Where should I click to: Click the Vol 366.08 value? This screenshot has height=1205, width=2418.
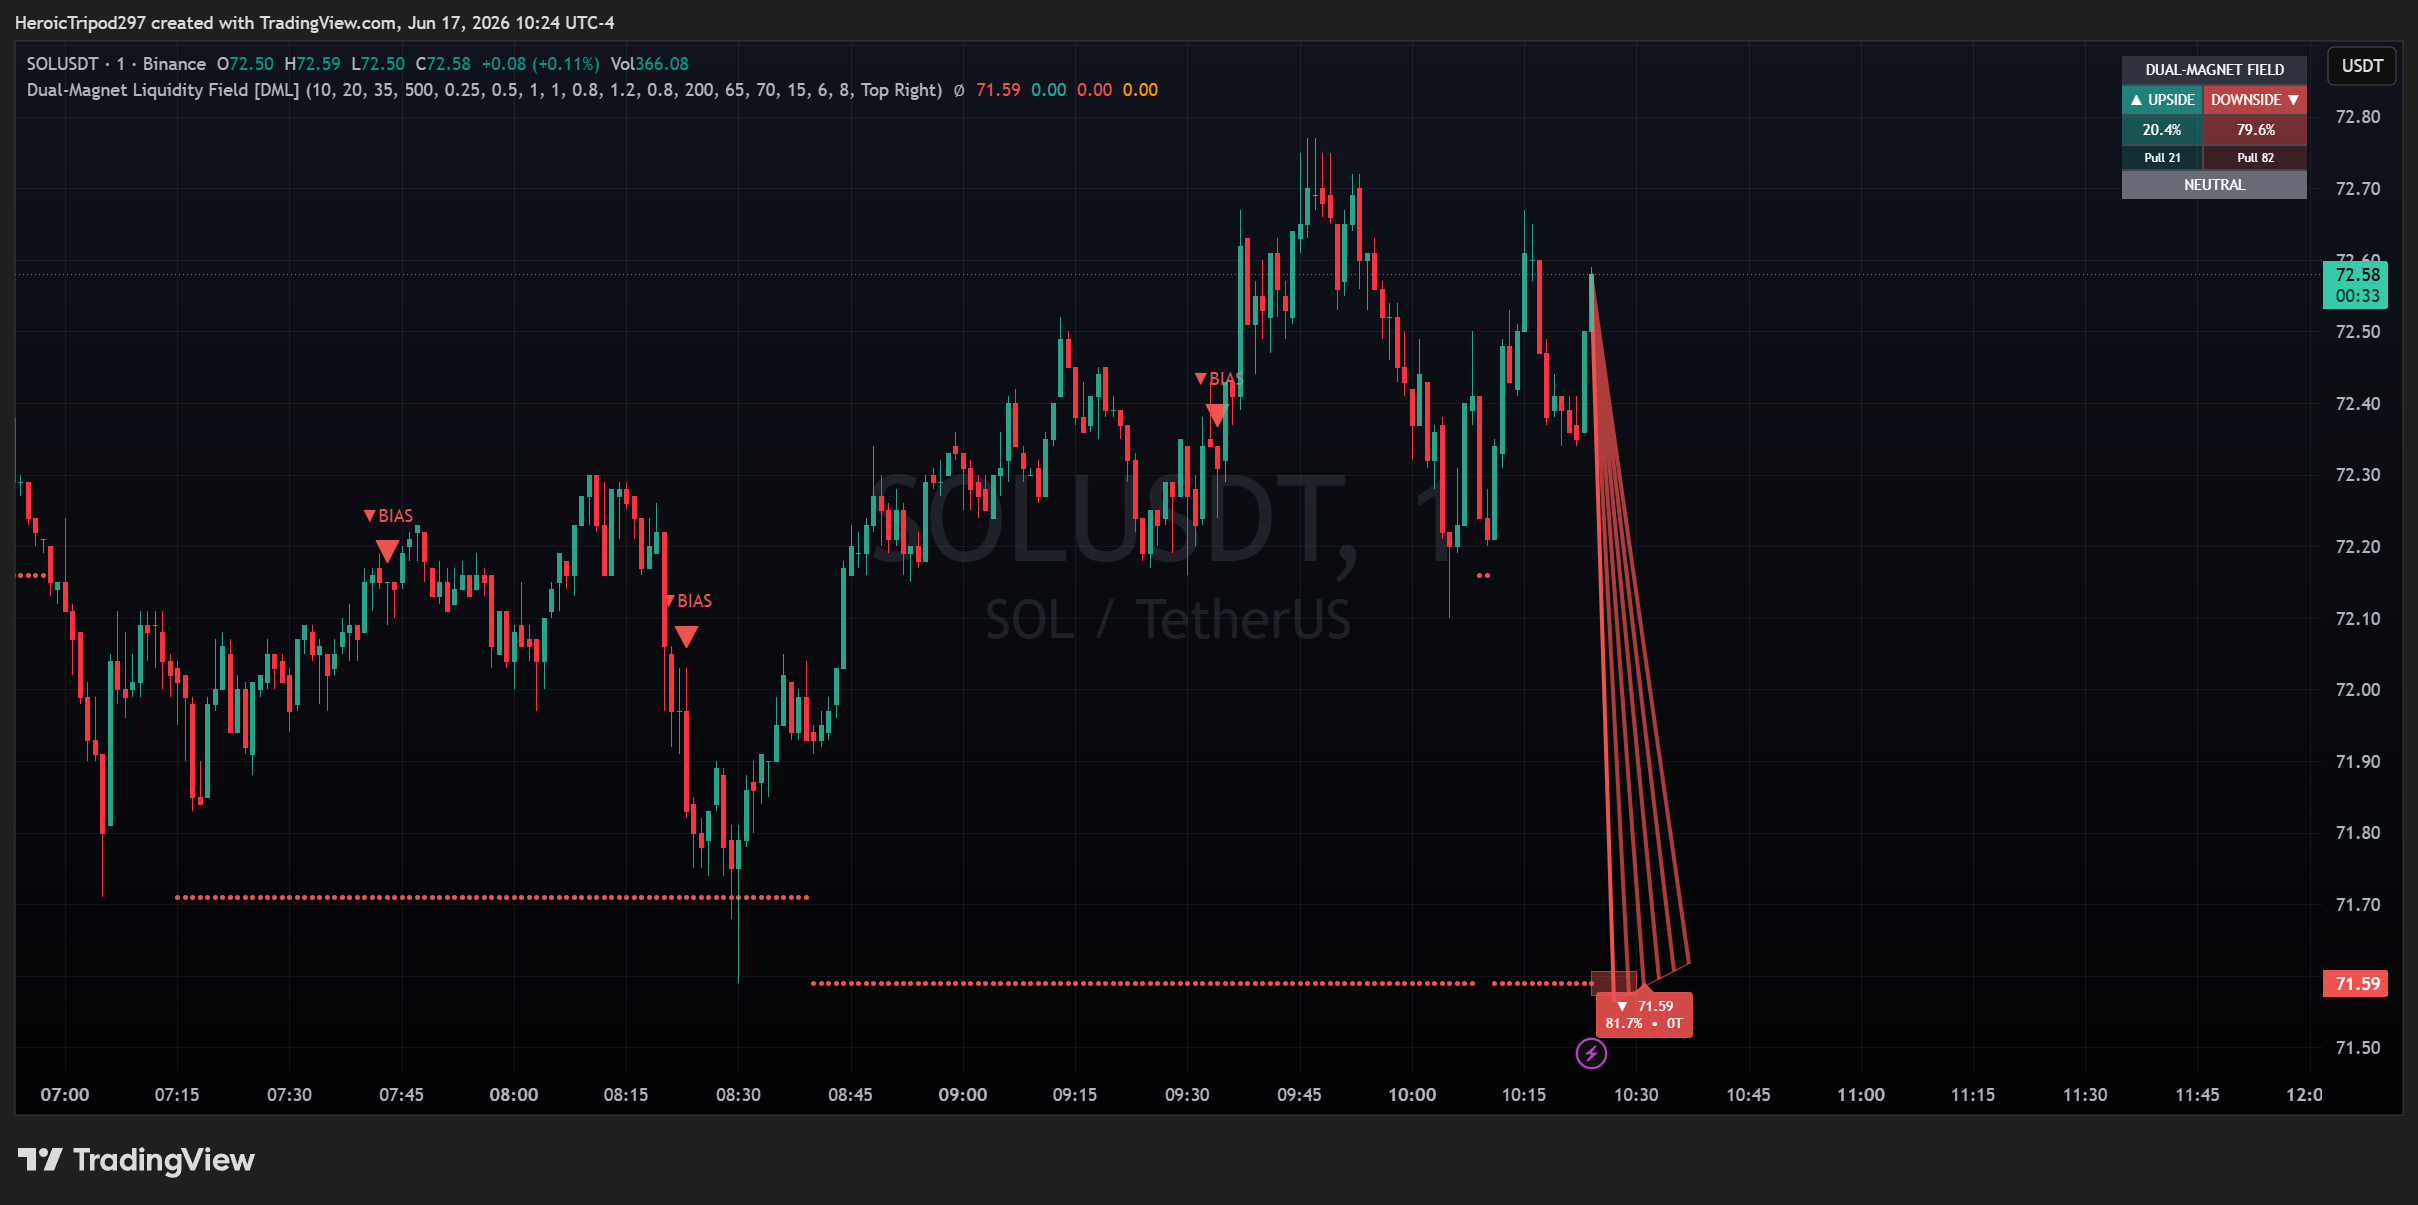point(649,64)
